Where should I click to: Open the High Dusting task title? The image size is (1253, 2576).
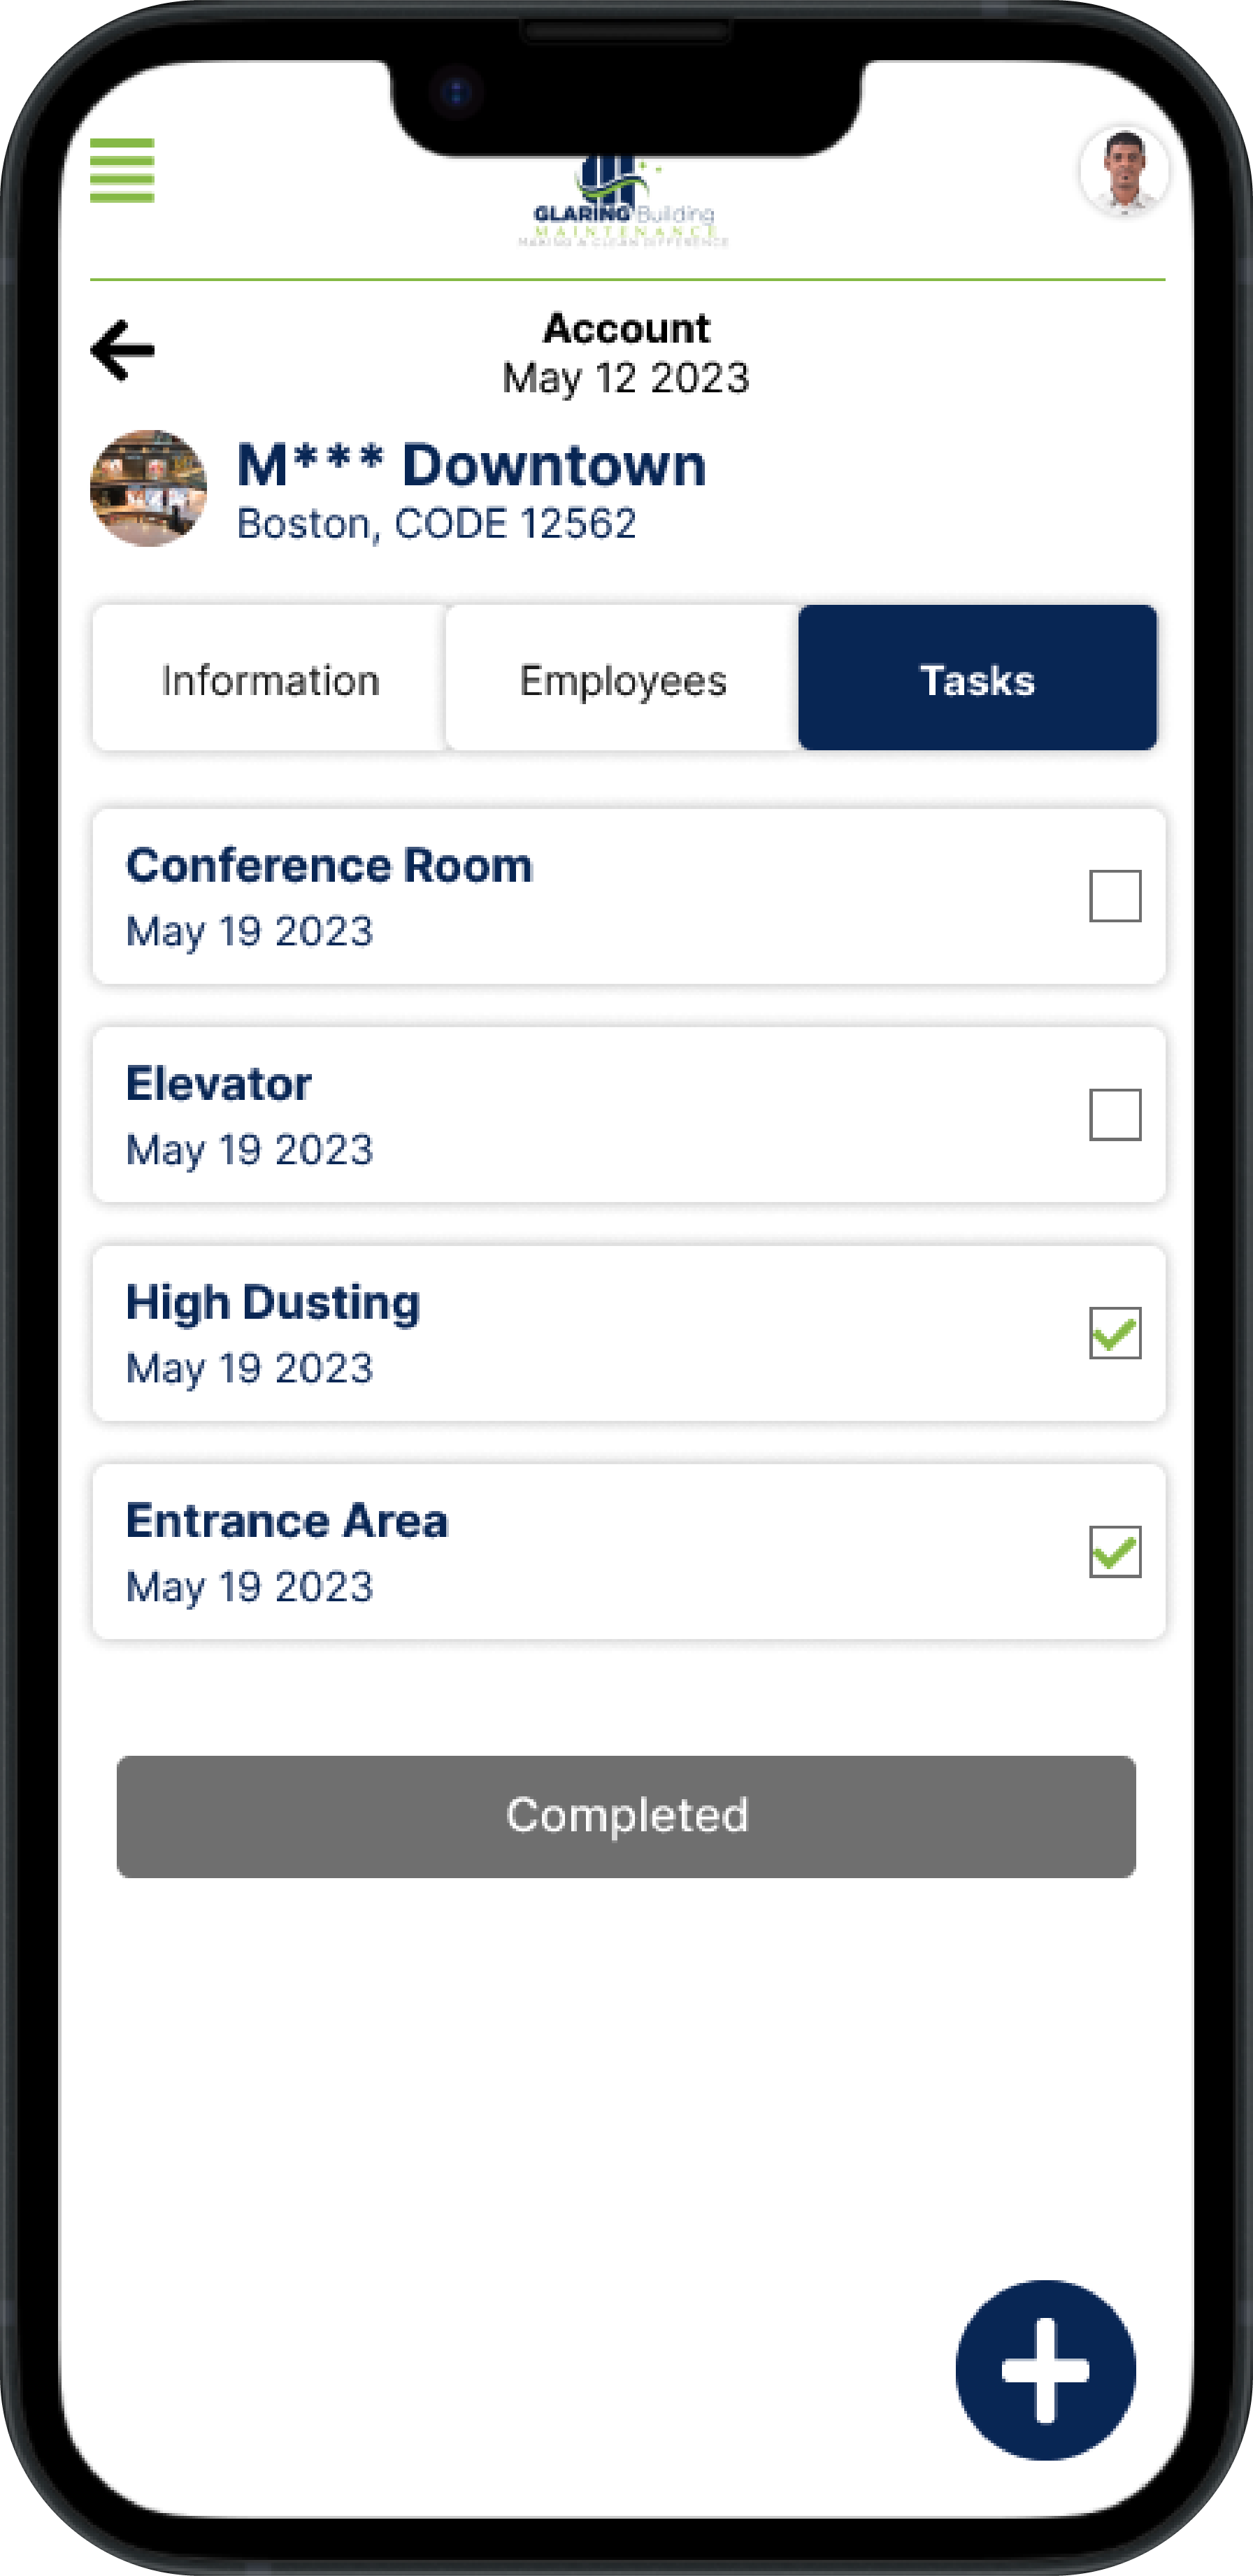[x=273, y=1303]
